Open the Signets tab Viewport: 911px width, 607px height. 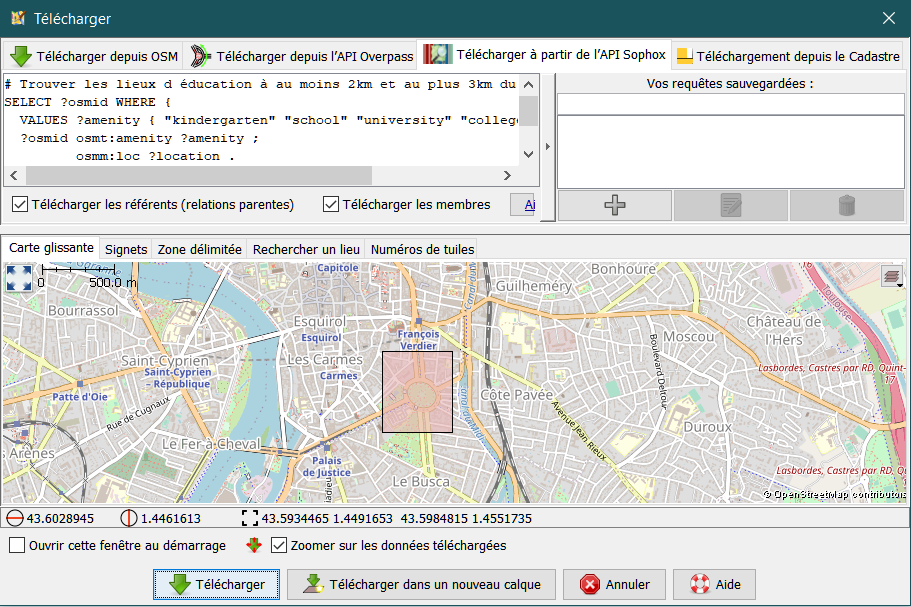click(x=126, y=250)
